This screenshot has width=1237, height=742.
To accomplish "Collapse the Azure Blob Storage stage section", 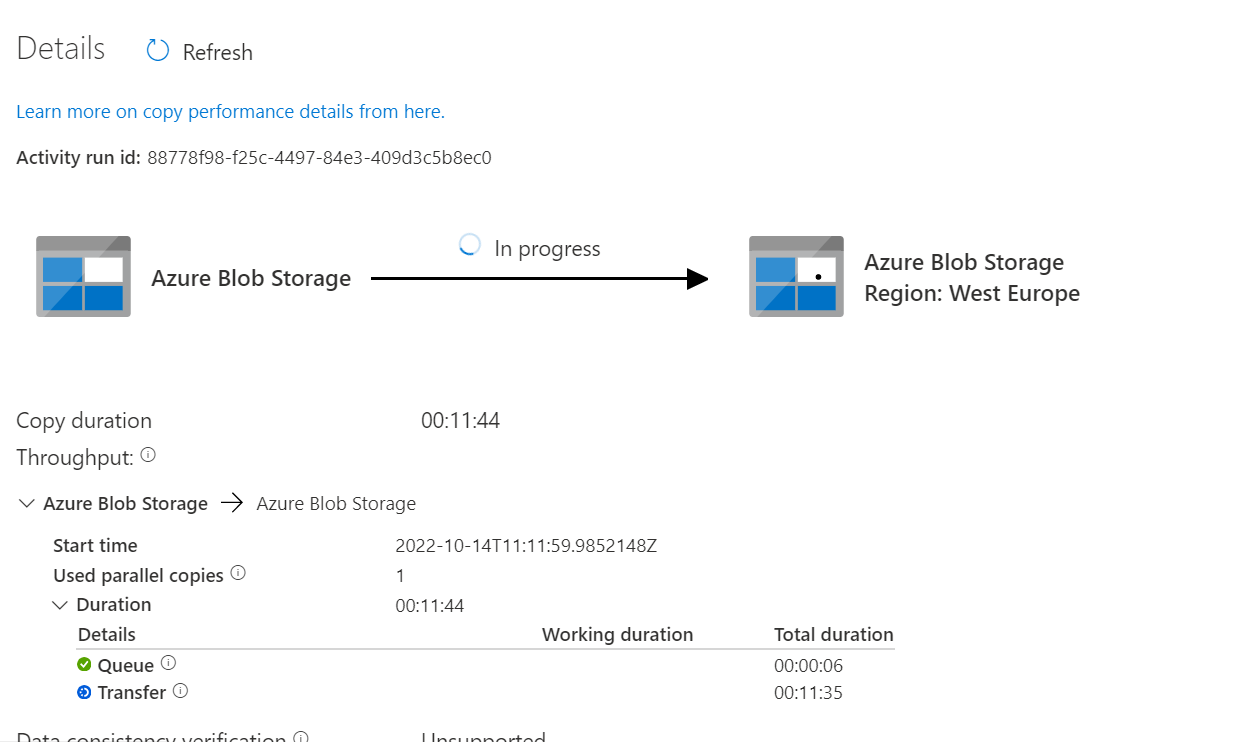I will [26, 503].
